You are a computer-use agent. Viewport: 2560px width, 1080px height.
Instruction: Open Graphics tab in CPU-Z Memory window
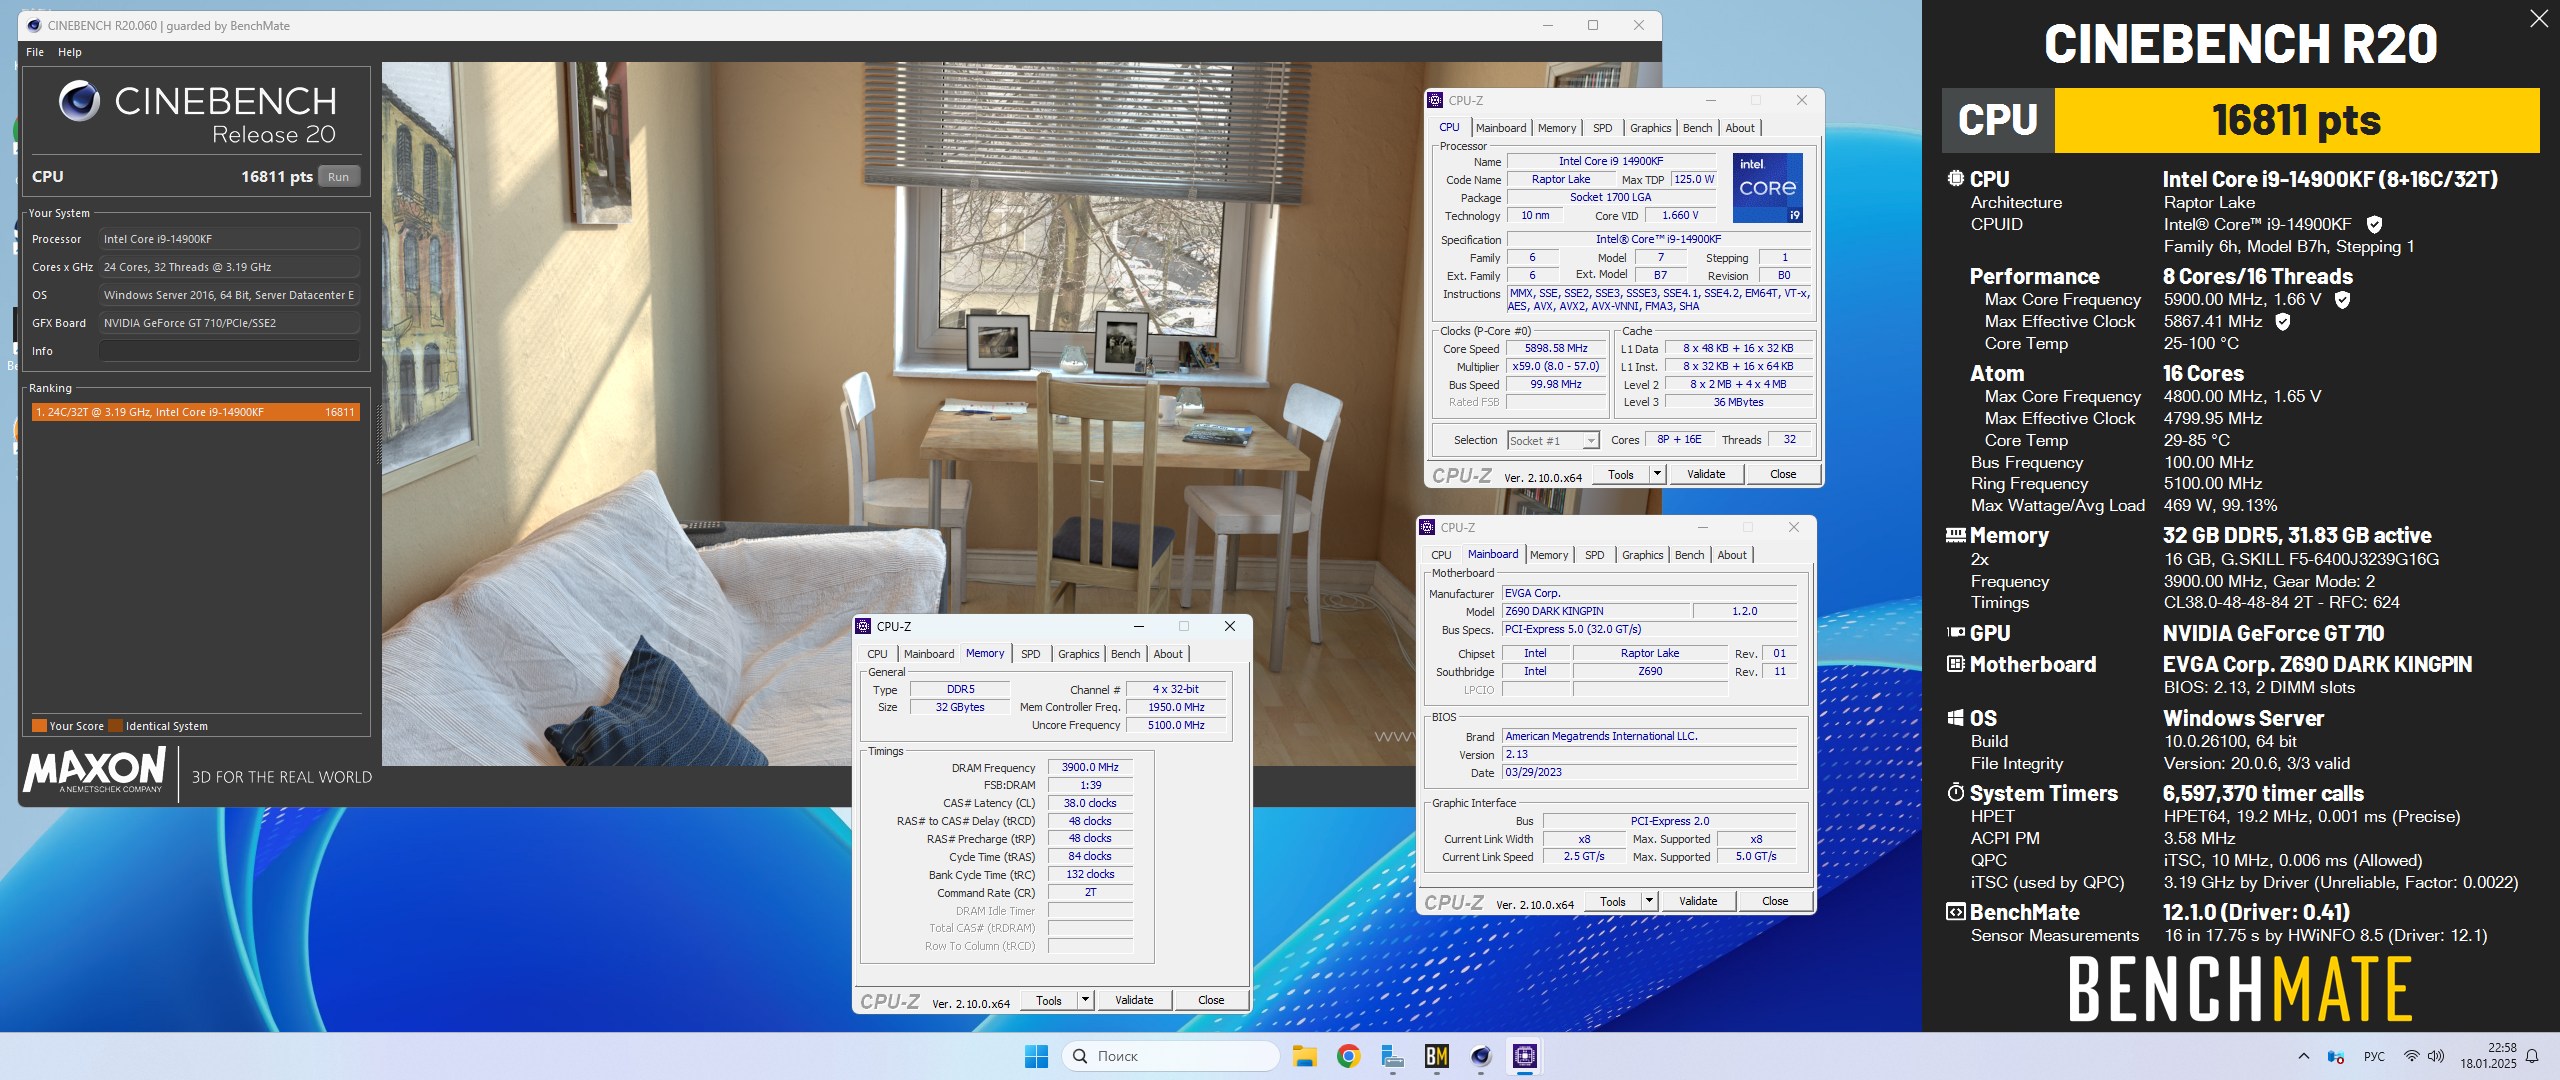pos(1078,654)
